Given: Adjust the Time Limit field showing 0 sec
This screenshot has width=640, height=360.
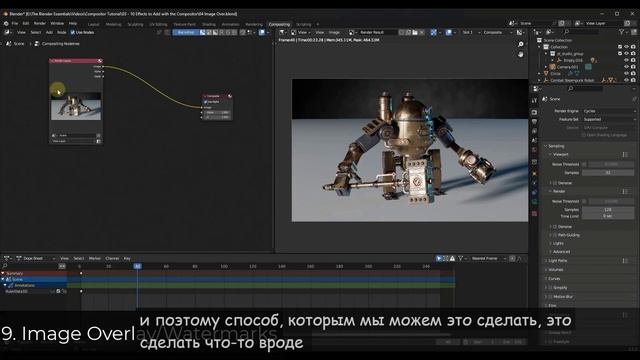Looking at the screenshot, I should [608, 216].
